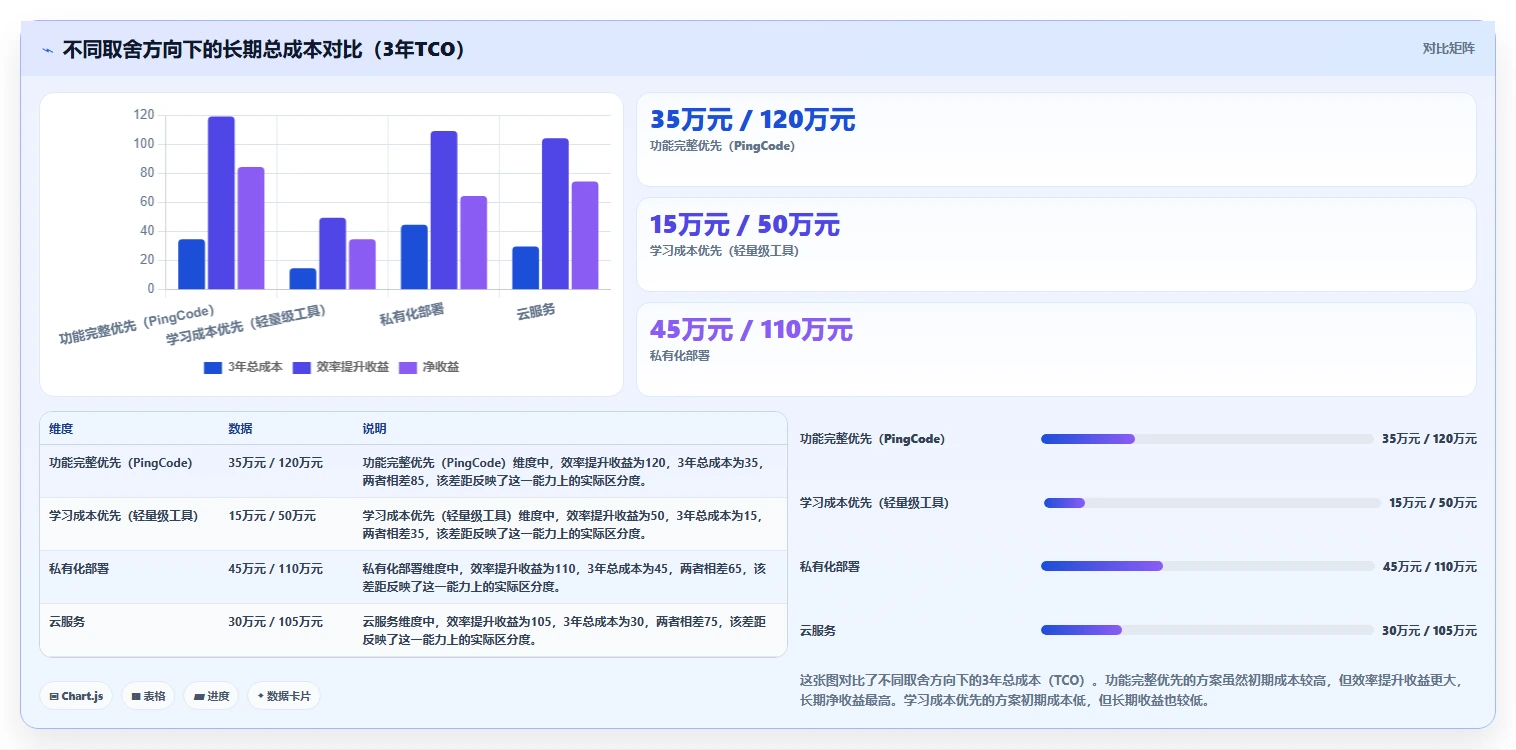Screen dimensions: 1516x750
Task: Click the 数据卡片 tag
Action: click(x=284, y=696)
